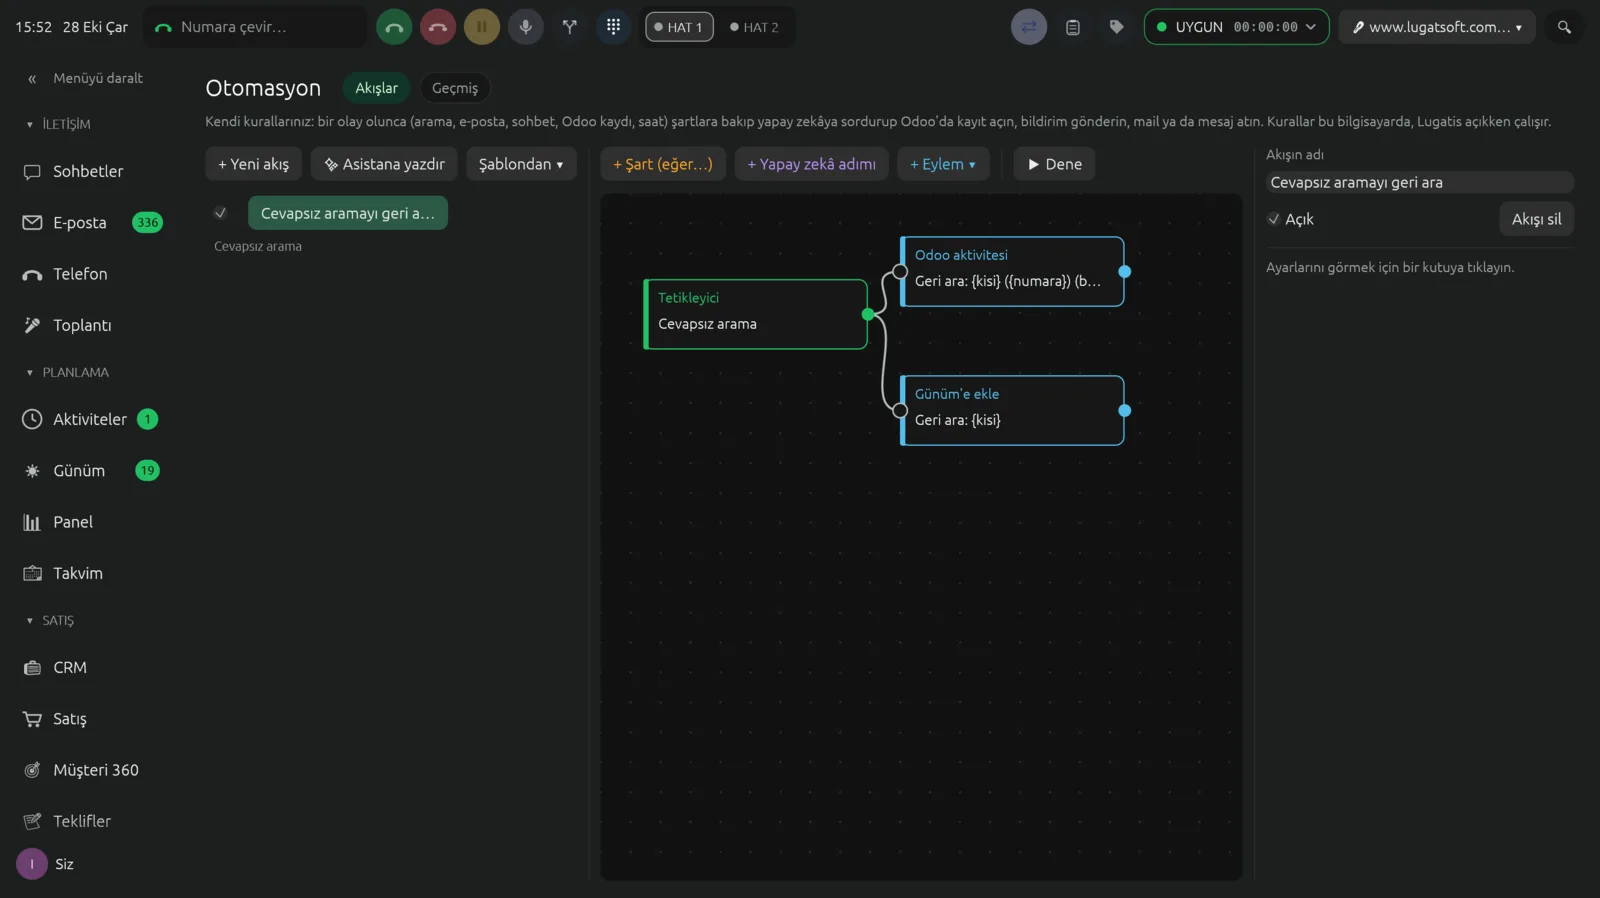Switch to the Akışlar tab
The width and height of the screenshot is (1600, 898).
point(376,88)
